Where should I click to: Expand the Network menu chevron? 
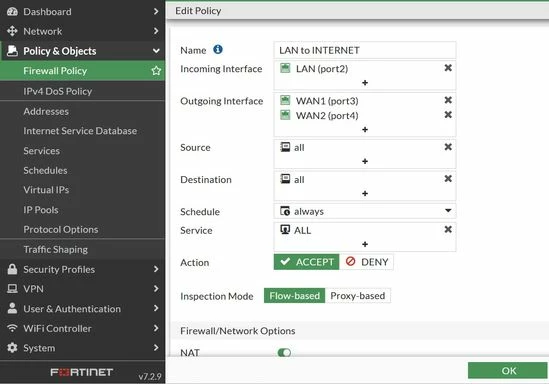pos(156,31)
